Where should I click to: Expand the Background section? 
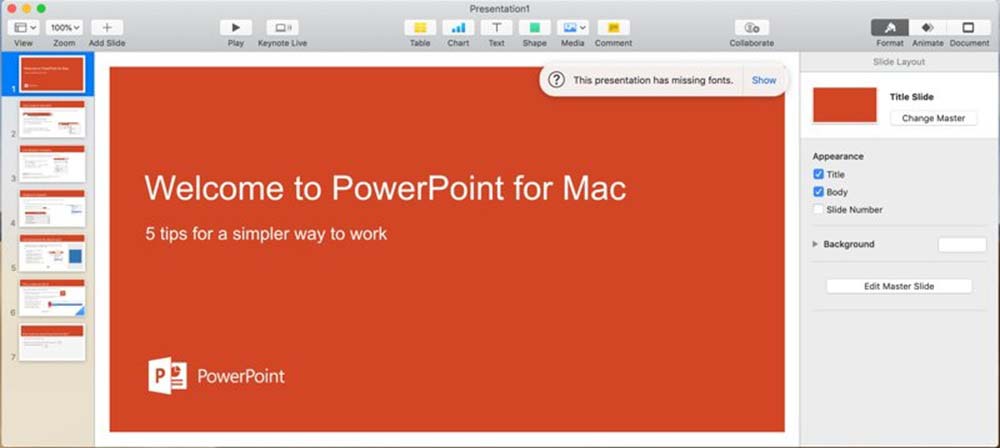point(815,244)
